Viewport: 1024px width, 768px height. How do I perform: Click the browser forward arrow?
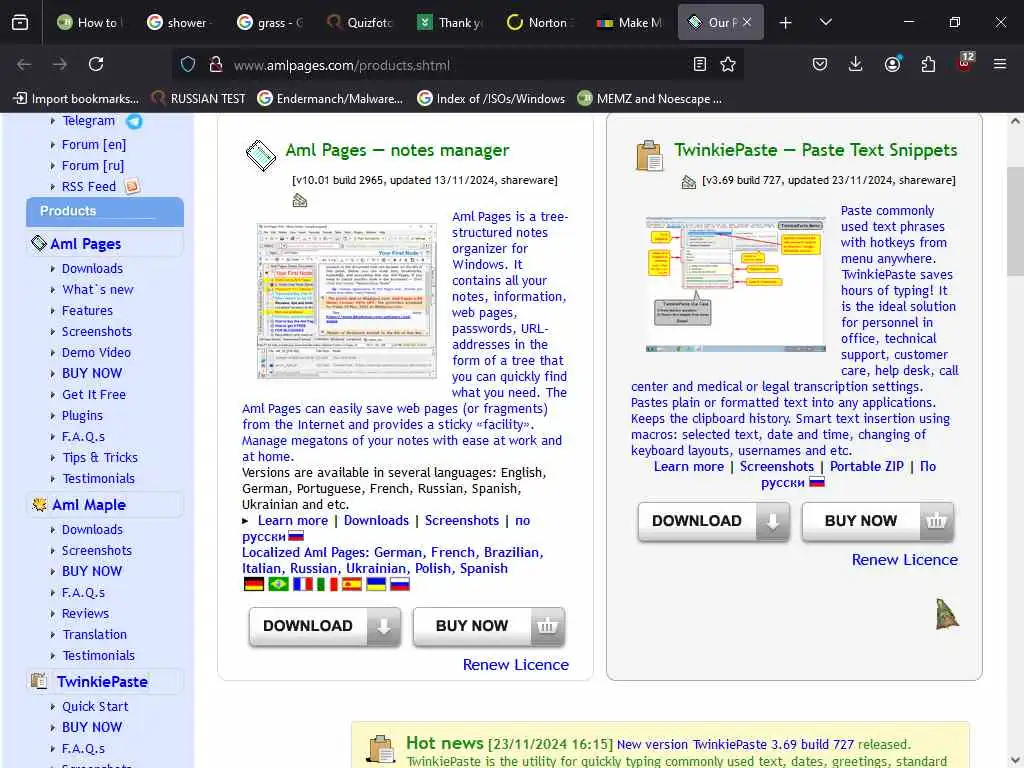[60, 64]
